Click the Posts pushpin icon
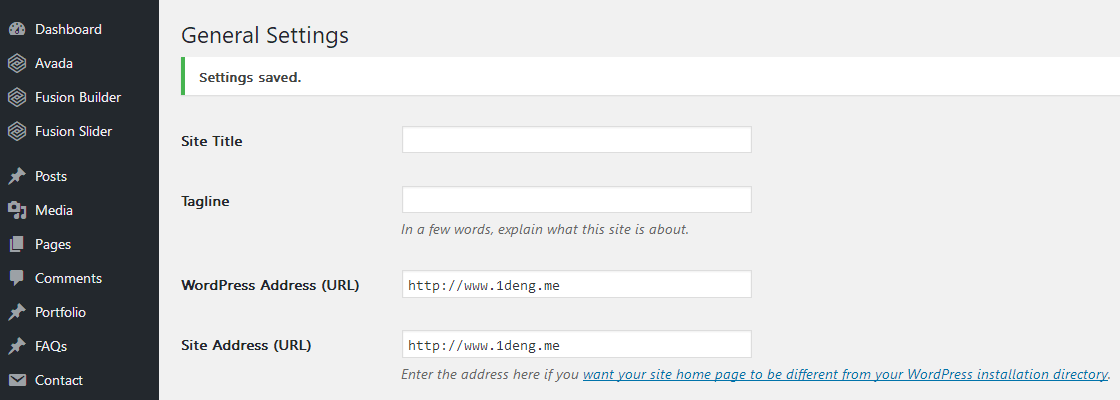The height and width of the screenshot is (400, 1120). pos(16,177)
